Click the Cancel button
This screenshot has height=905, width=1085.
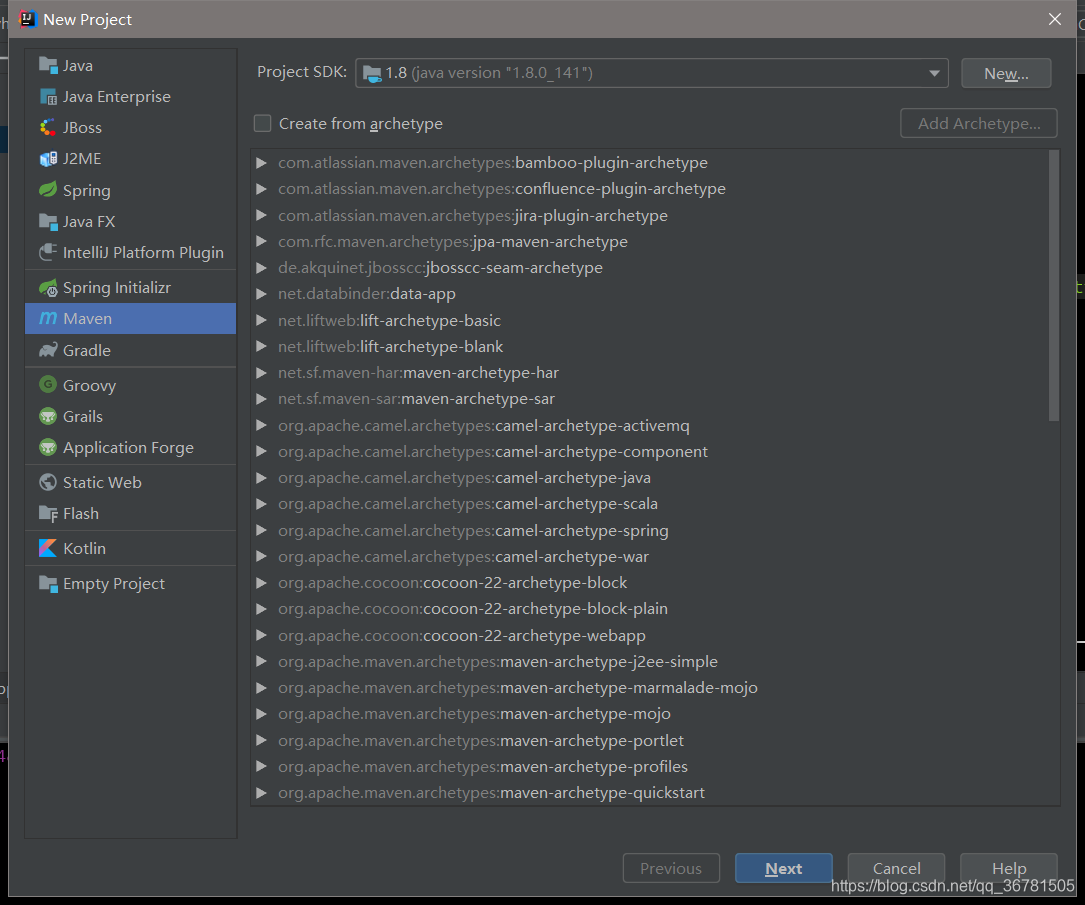click(896, 868)
